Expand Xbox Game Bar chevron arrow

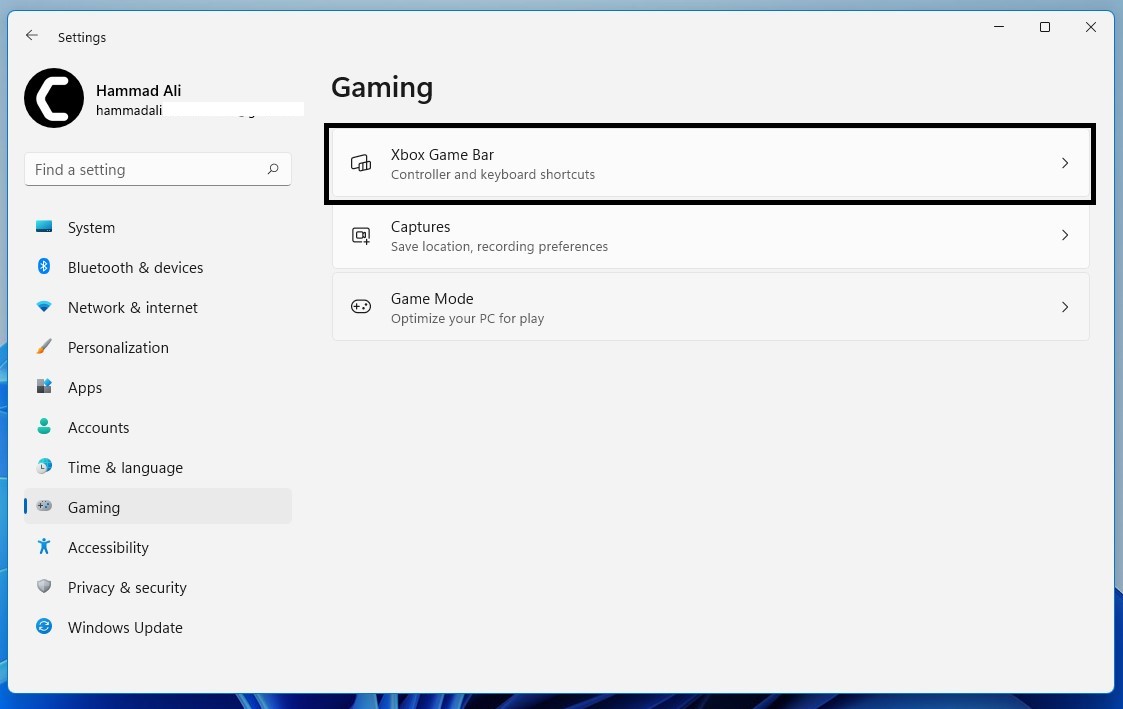[x=1065, y=163]
